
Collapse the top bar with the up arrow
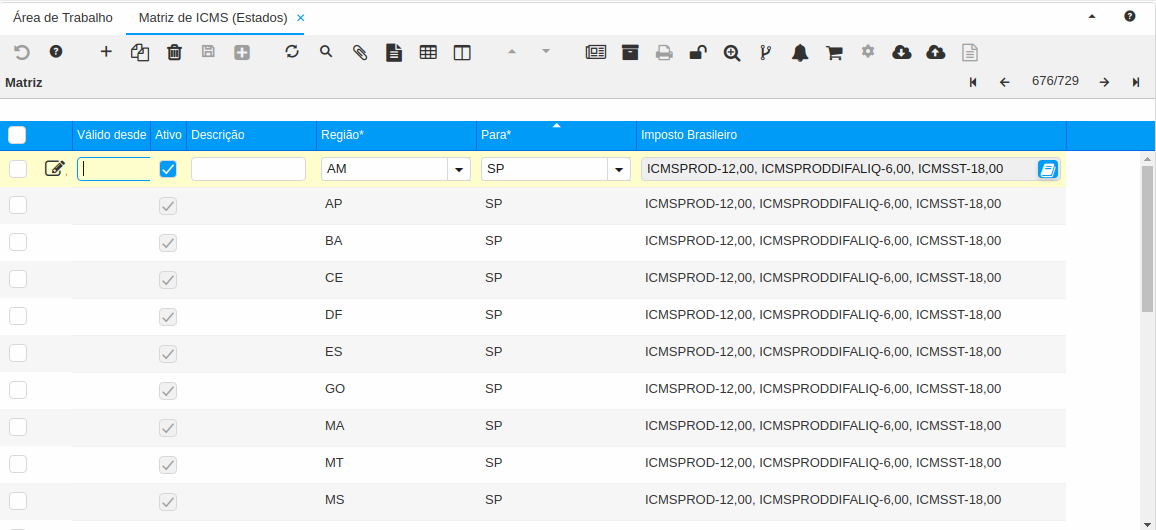pyautogui.click(x=1092, y=17)
